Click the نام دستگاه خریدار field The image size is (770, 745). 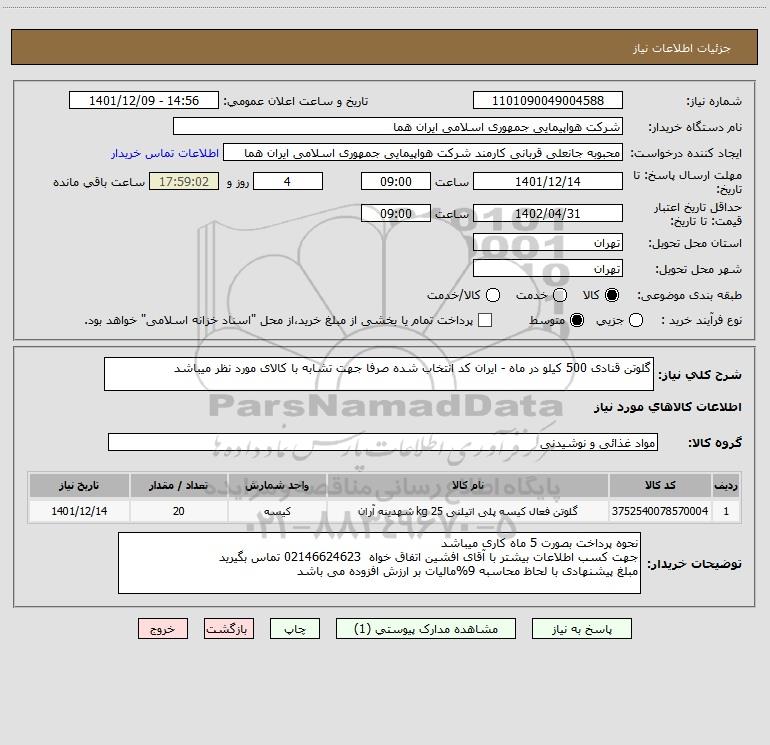pos(398,126)
